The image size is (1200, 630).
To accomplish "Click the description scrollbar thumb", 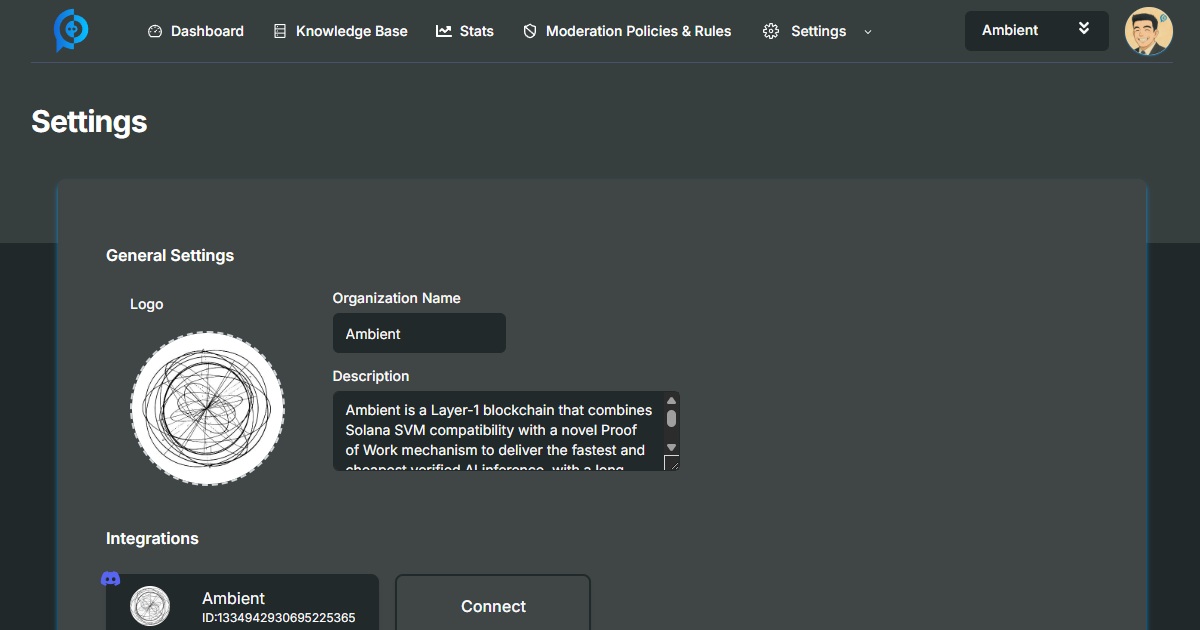I will [672, 418].
